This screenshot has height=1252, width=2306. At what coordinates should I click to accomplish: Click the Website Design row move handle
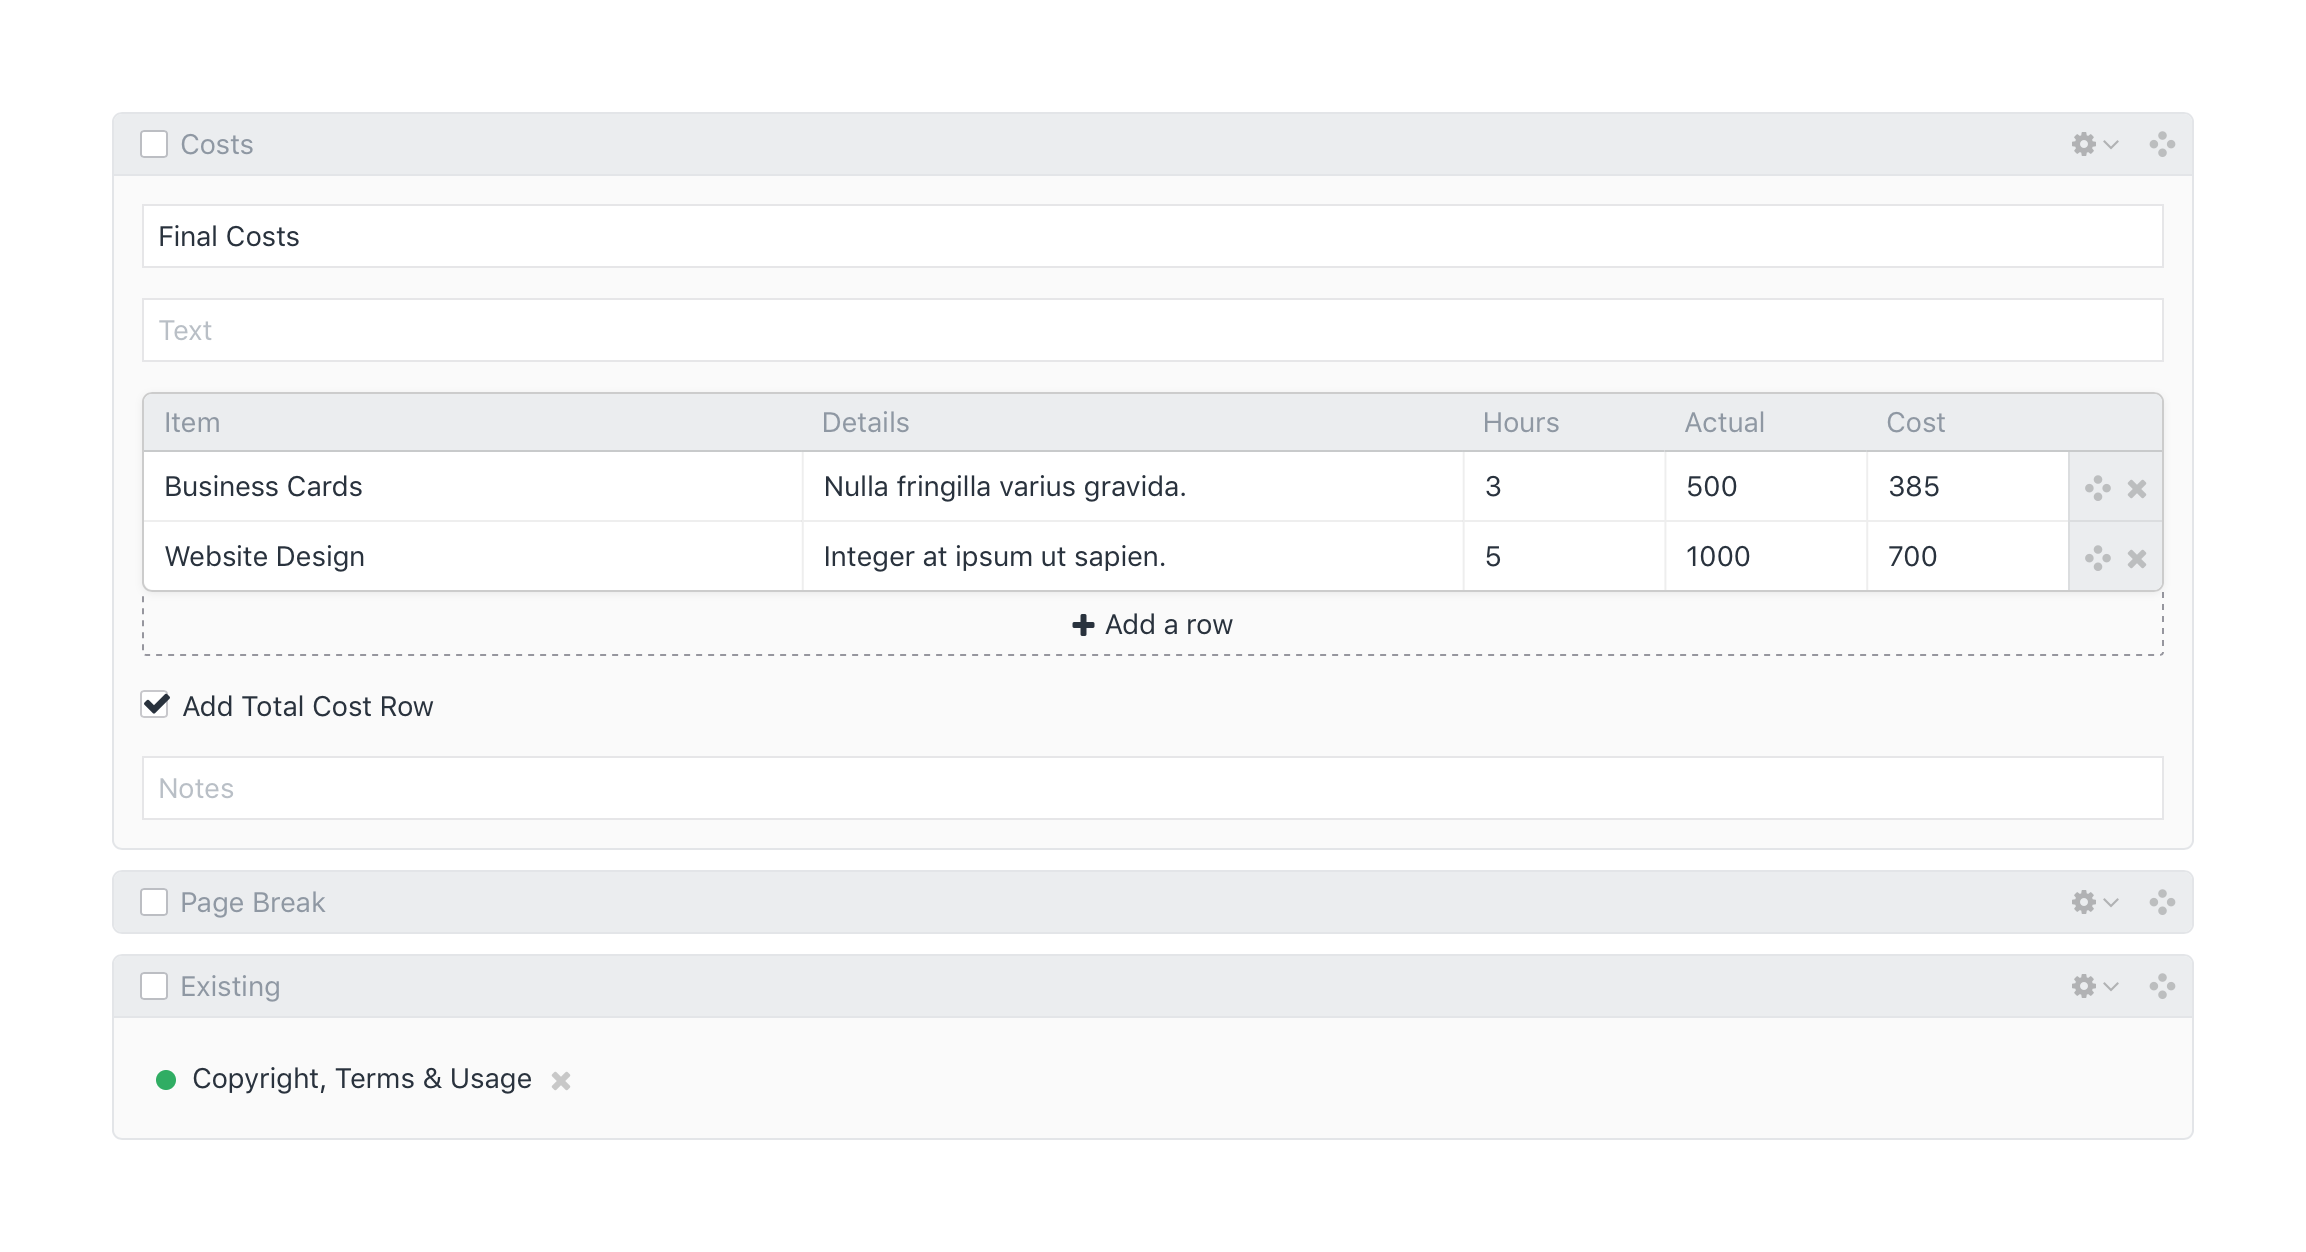tap(2097, 558)
